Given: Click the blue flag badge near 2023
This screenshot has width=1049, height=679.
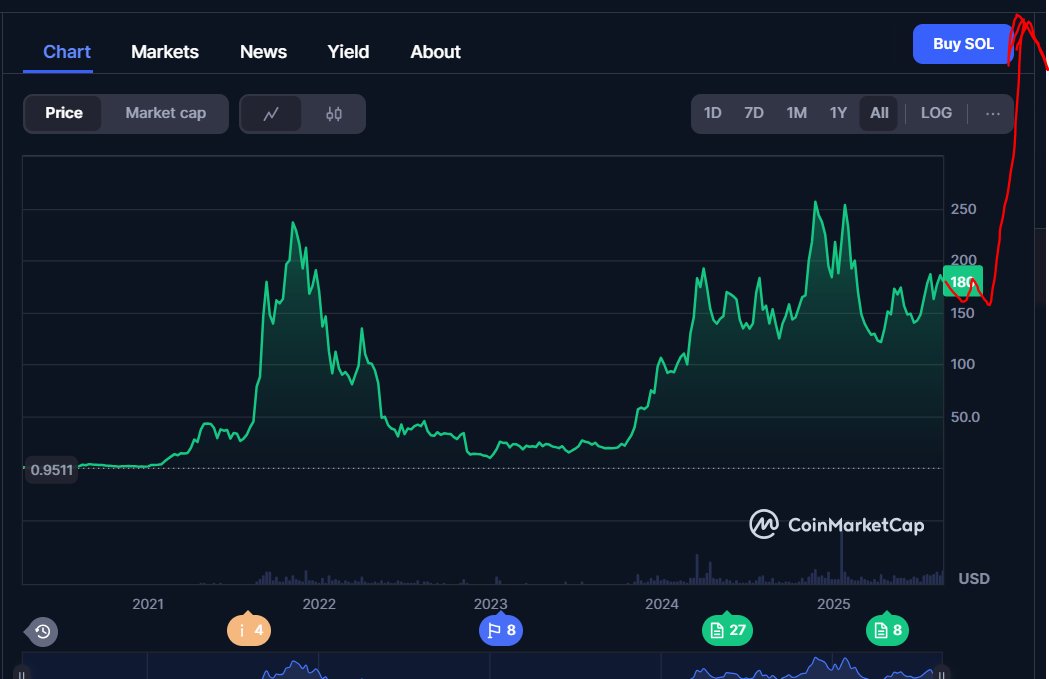Looking at the screenshot, I should (x=501, y=630).
